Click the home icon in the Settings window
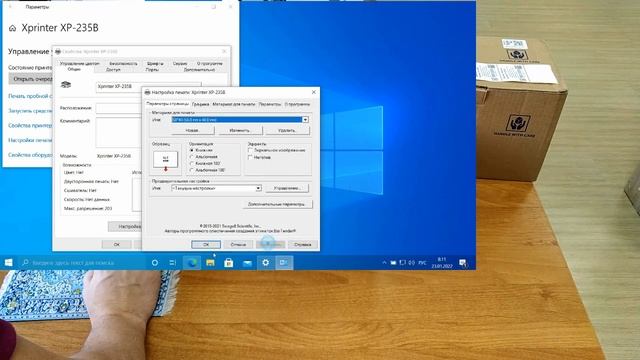 tap(13, 28)
